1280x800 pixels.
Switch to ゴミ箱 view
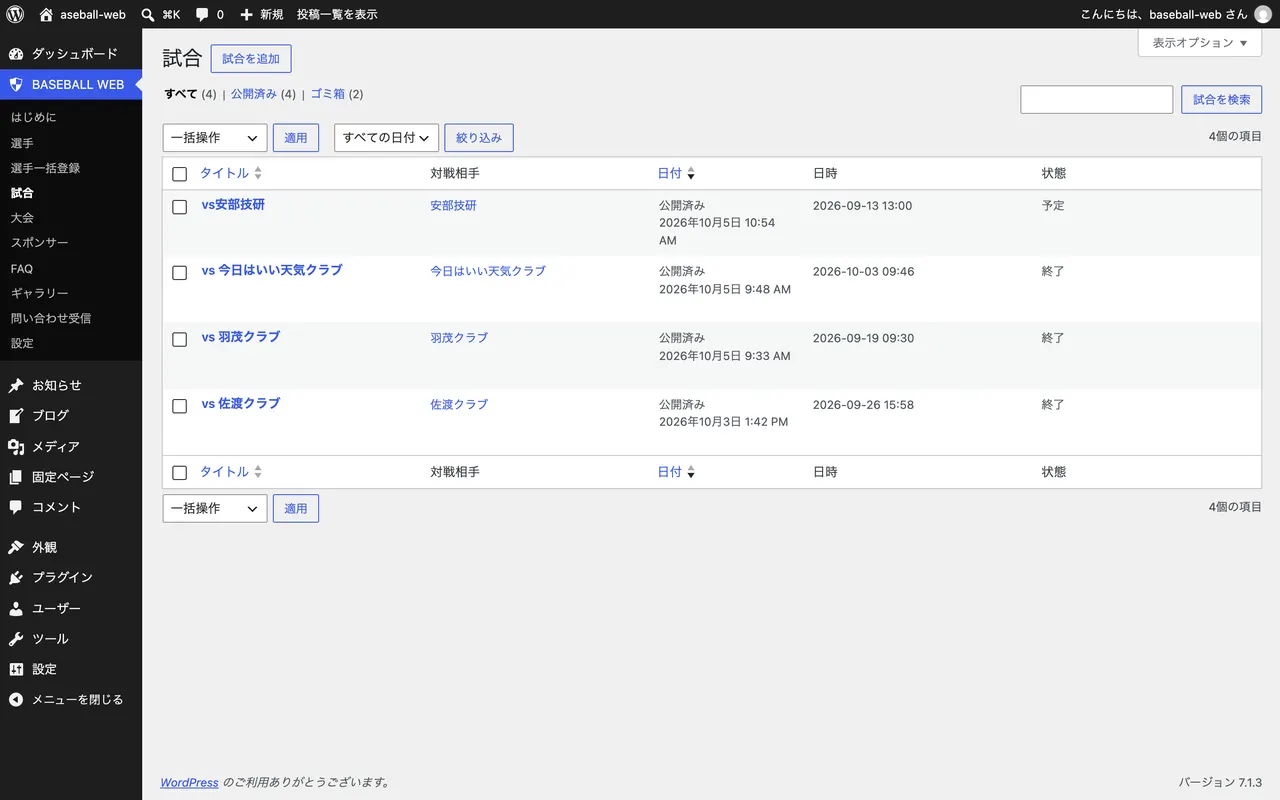tap(327, 94)
